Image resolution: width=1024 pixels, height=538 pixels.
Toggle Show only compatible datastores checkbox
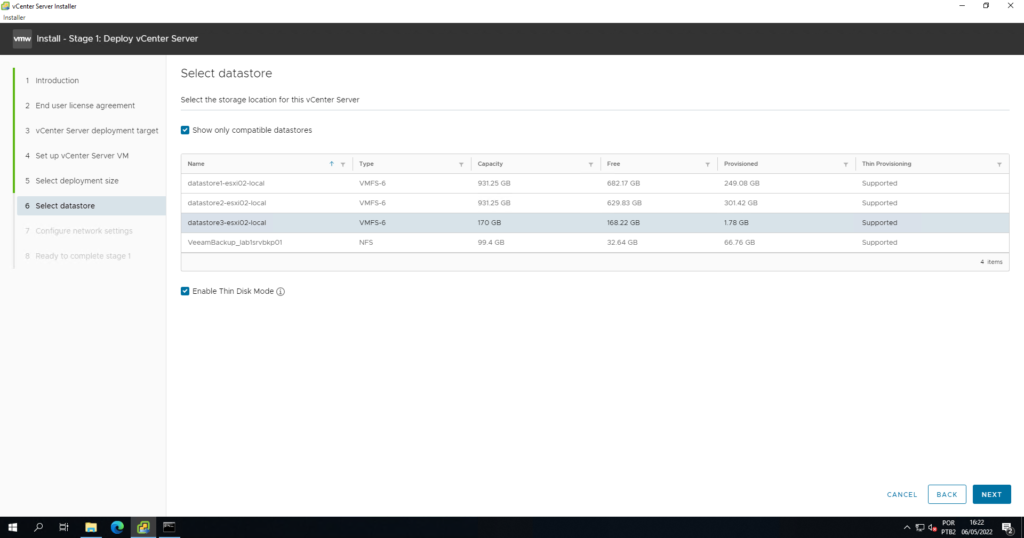(x=185, y=130)
